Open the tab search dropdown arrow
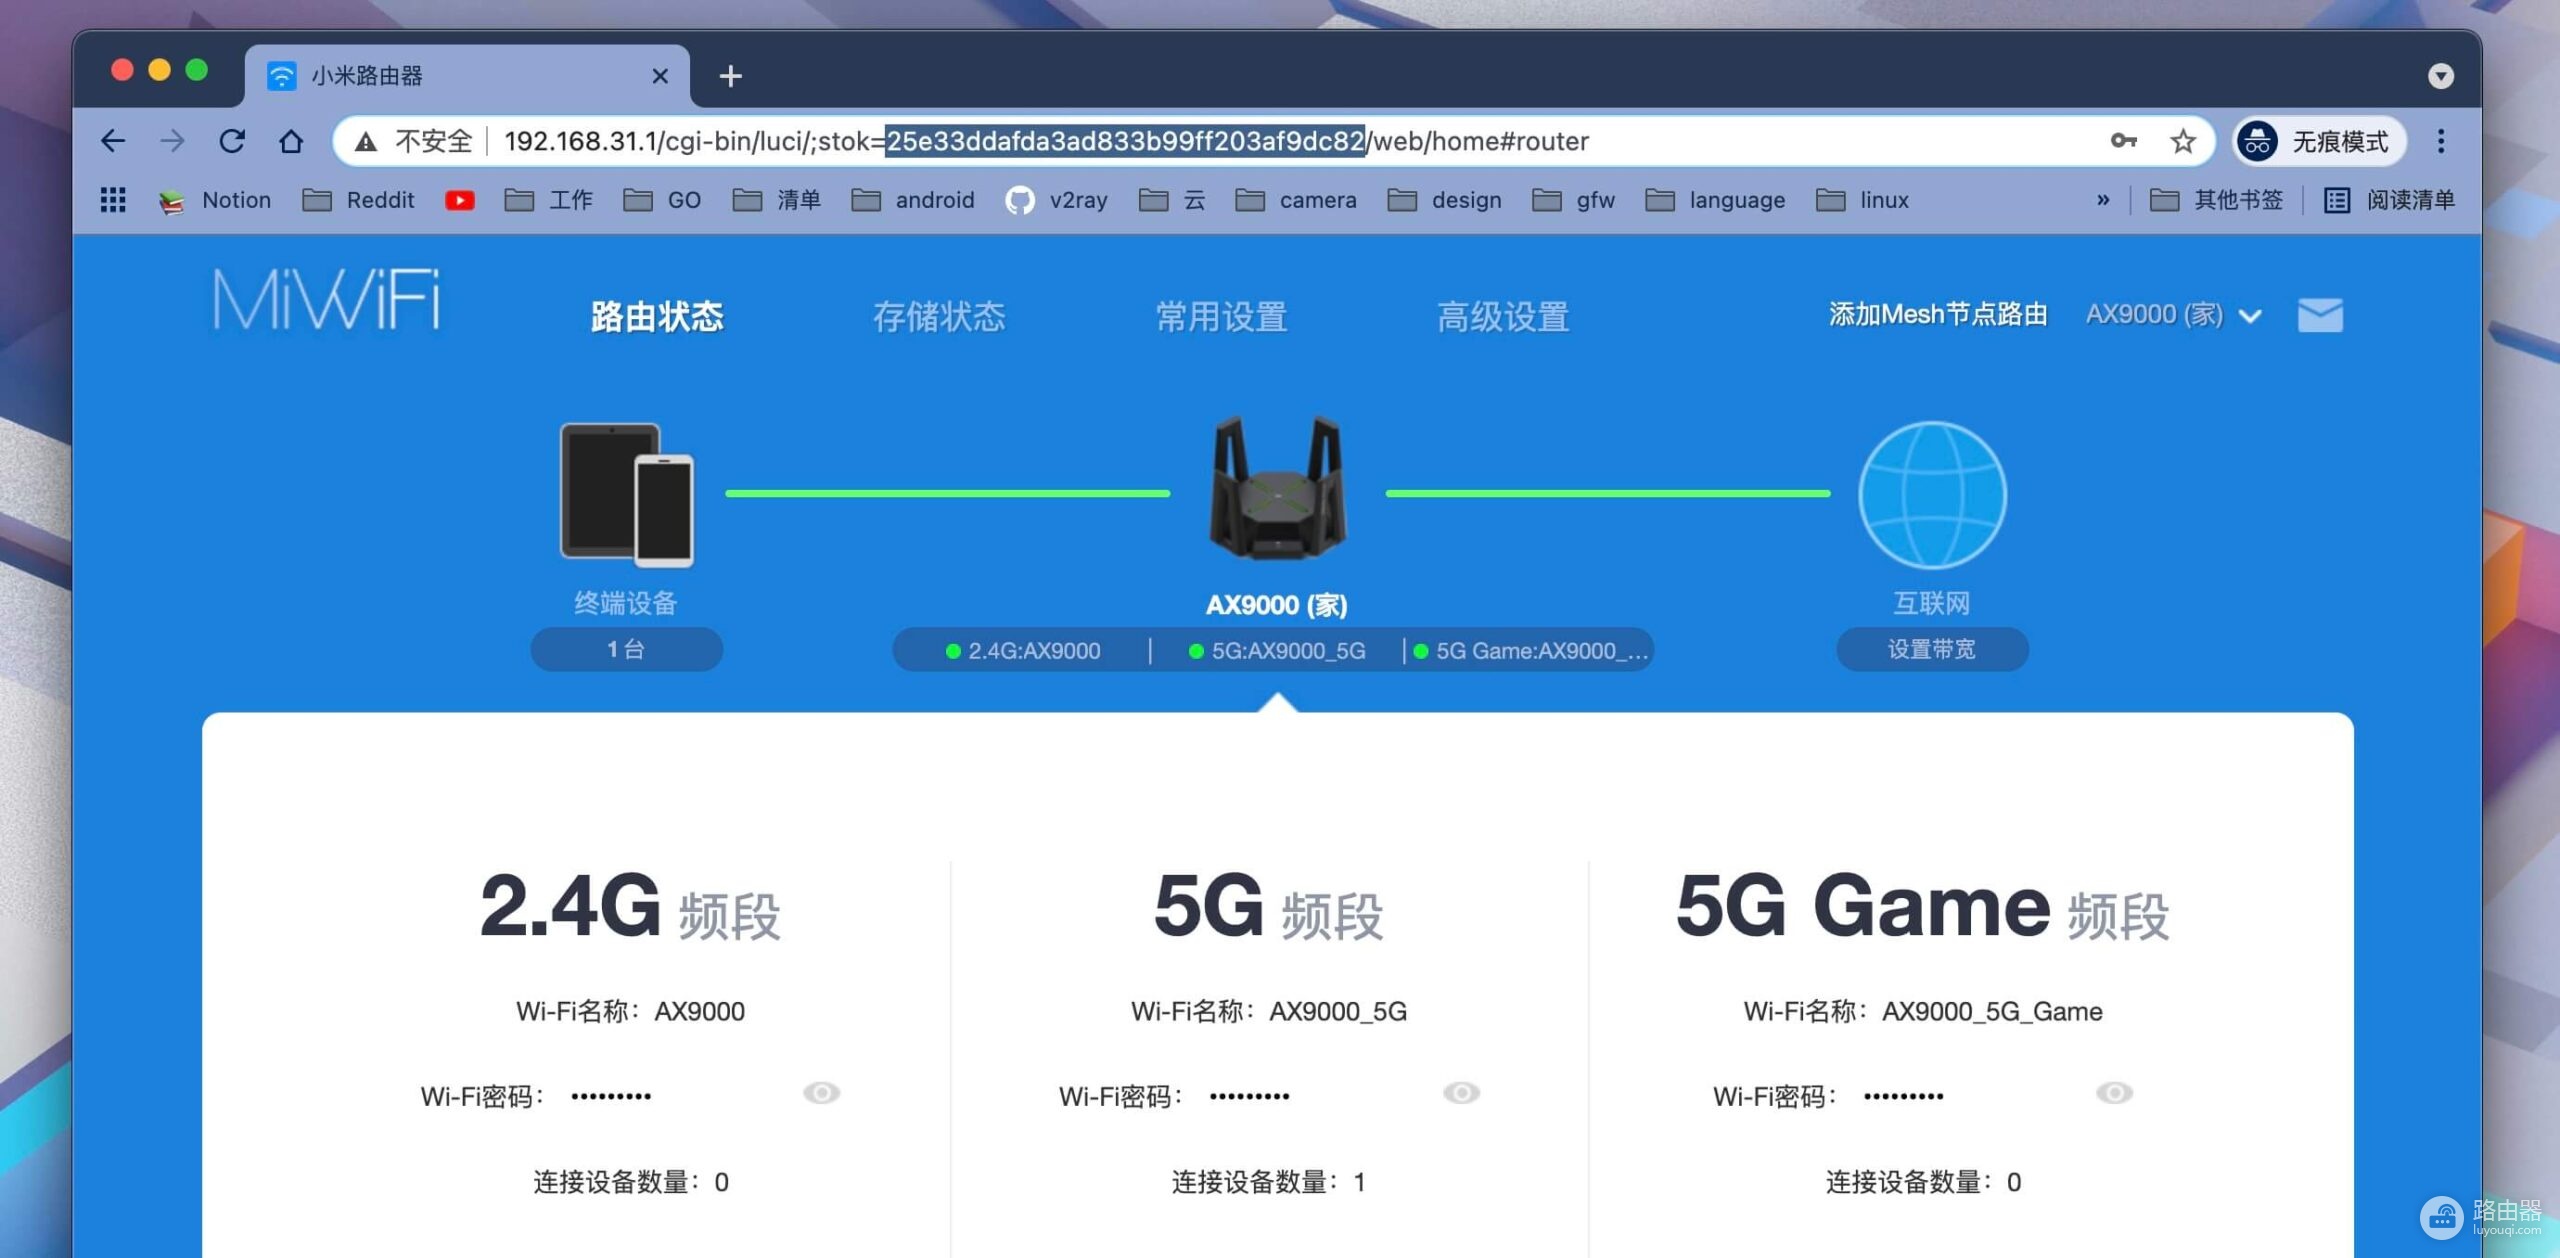Screen dimensions: 2560x1258 (2441, 76)
